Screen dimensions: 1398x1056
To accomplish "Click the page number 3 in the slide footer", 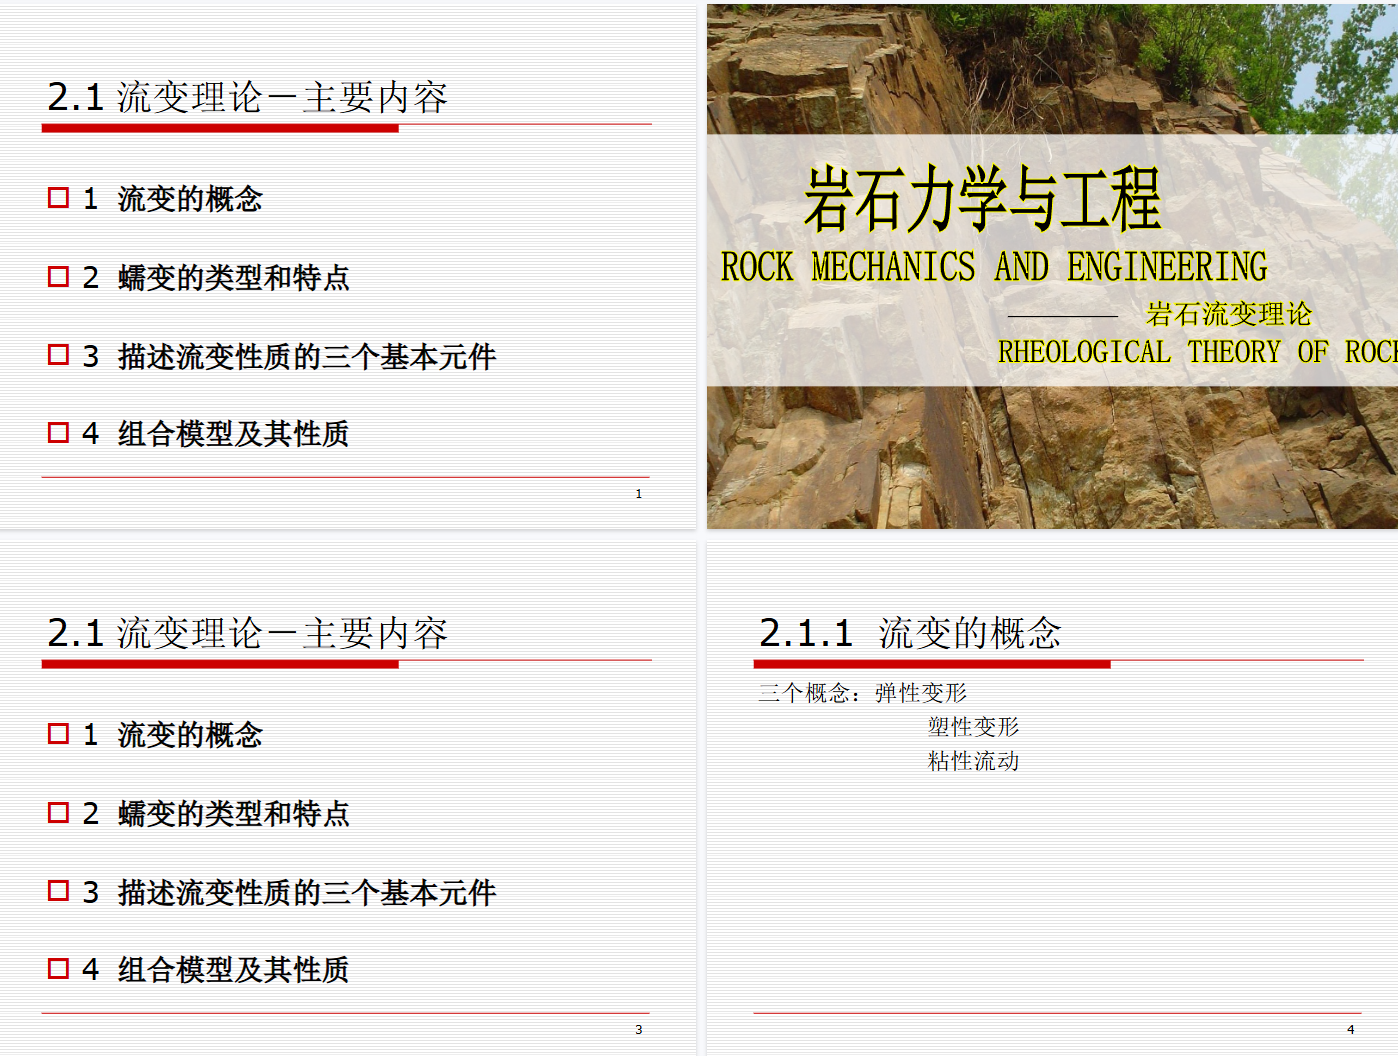I will (639, 1030).
